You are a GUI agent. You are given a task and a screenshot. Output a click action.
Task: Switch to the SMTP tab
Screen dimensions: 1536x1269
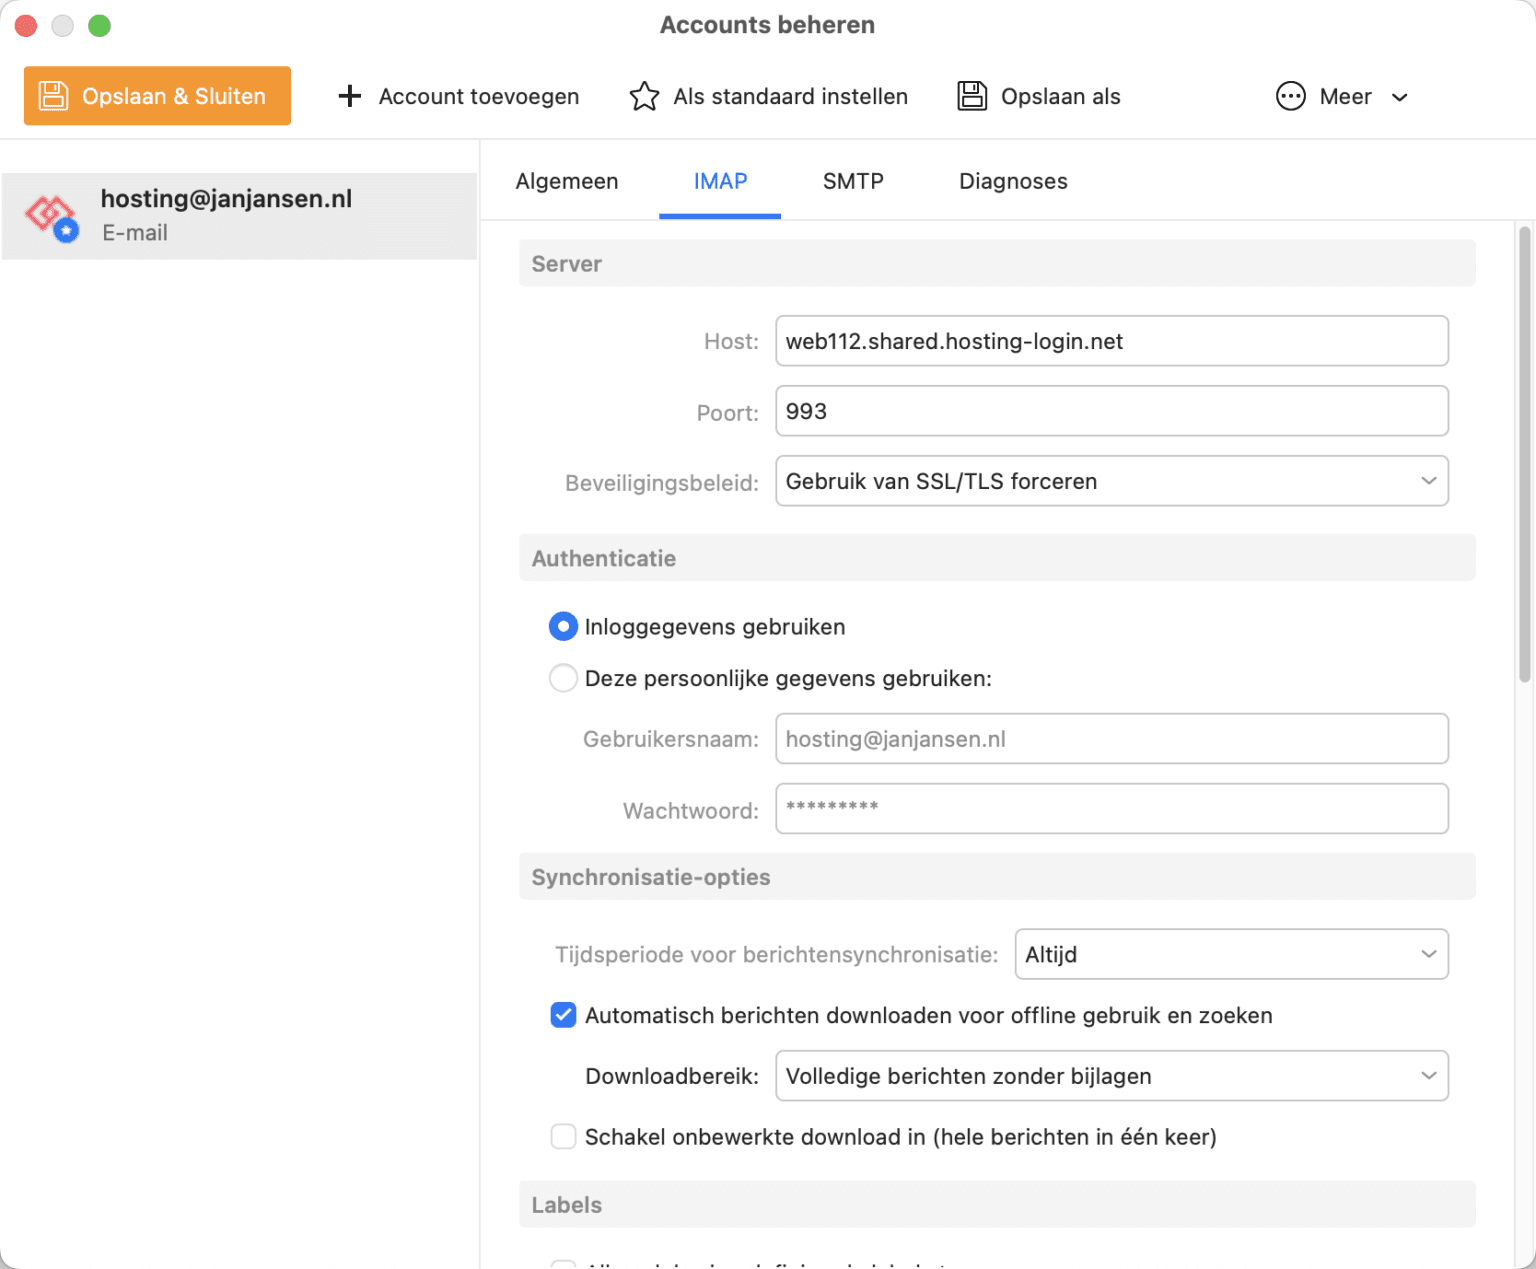pos(852,181)
